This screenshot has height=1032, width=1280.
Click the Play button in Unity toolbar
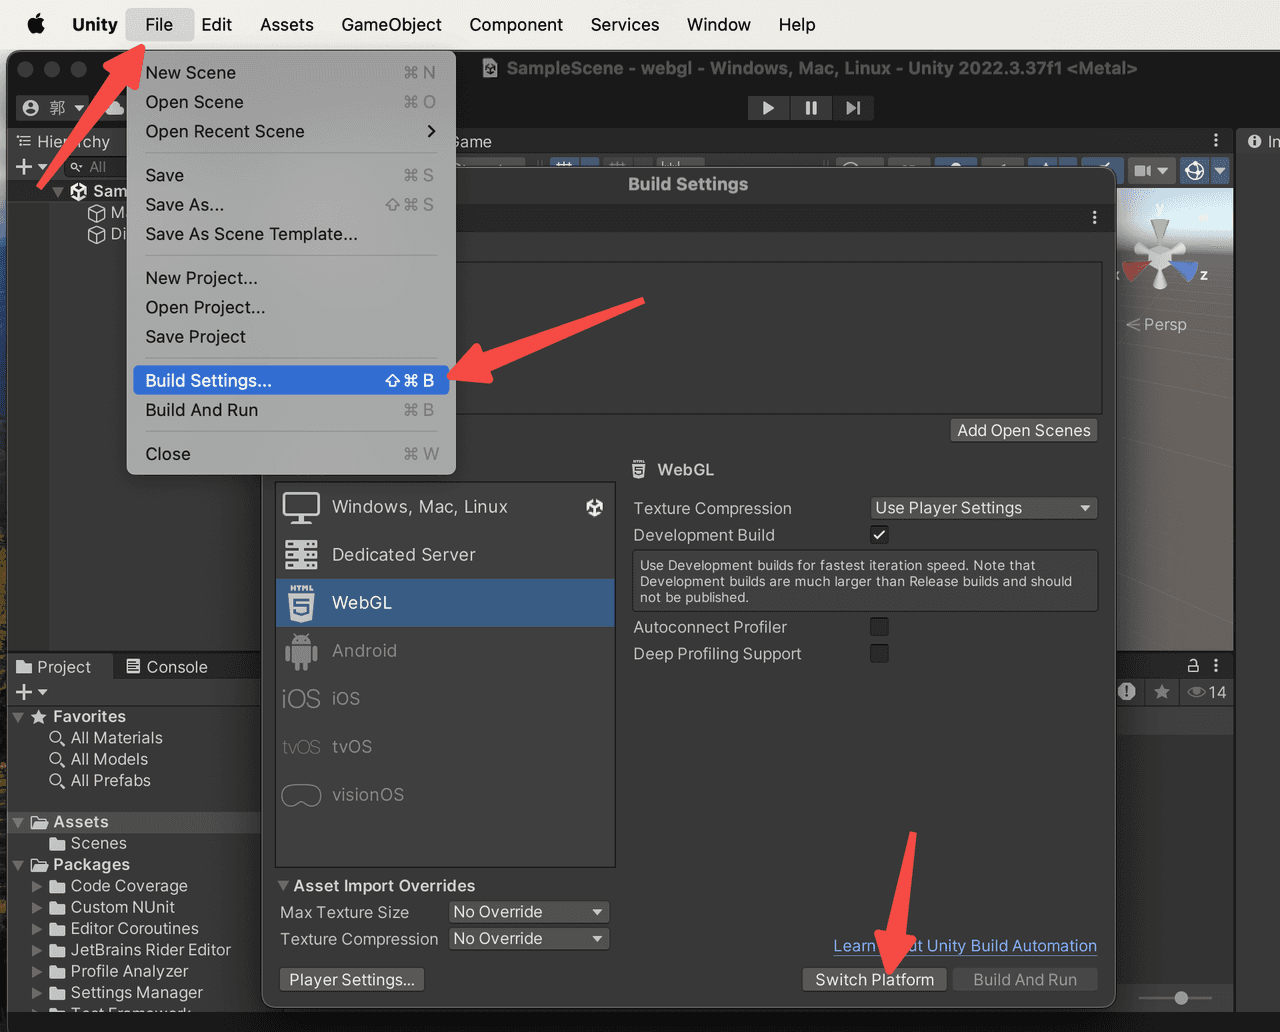[768, 108]
